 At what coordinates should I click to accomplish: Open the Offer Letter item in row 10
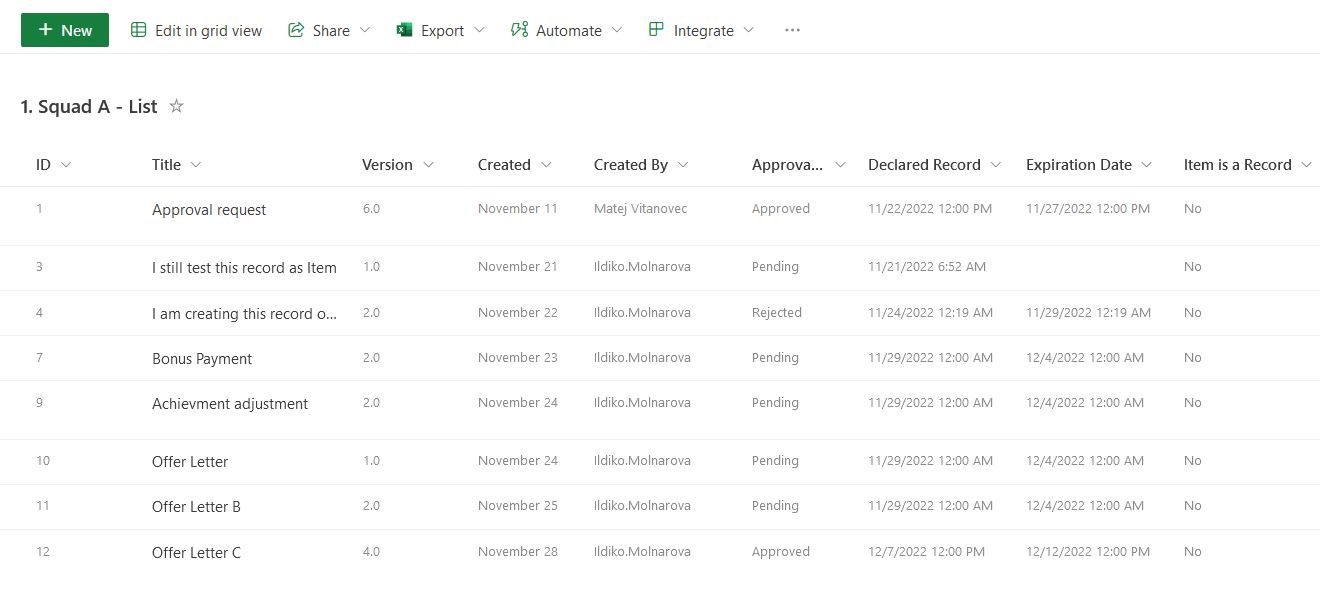coord(190,462)
